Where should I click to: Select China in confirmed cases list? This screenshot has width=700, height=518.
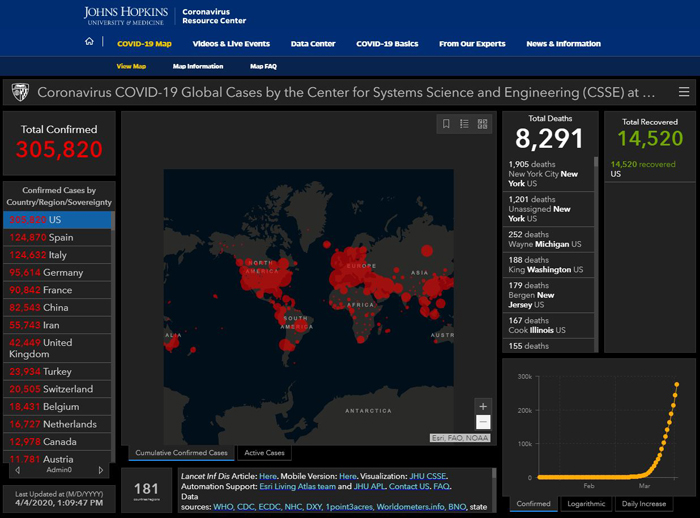coord(57,308)
